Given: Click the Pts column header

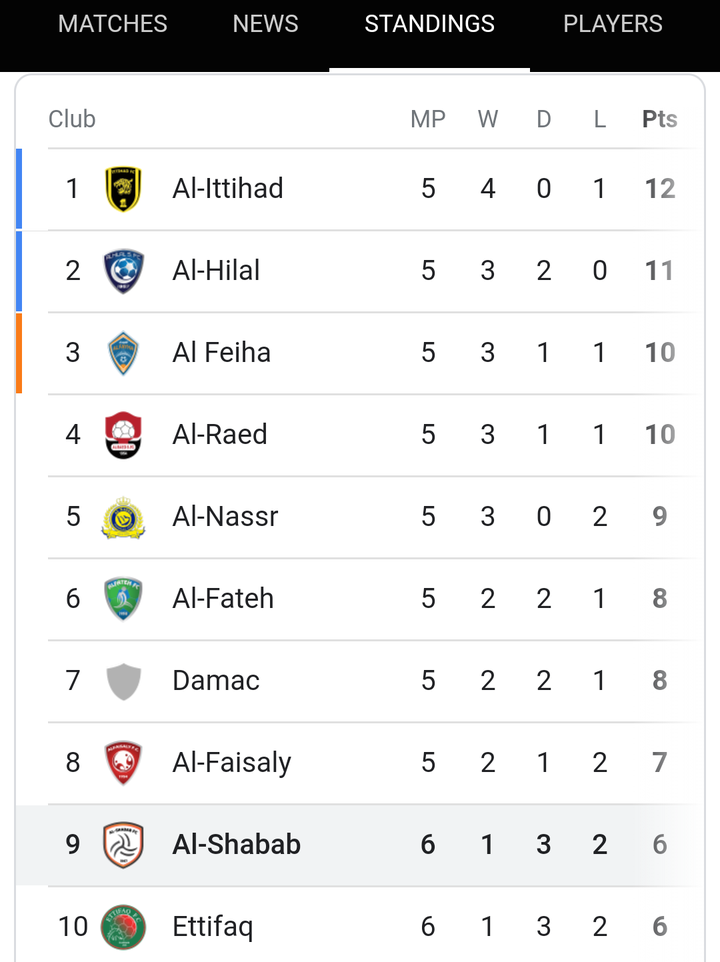Looking at the screenshot, I should pyautogui.click(x=660, y=119).
